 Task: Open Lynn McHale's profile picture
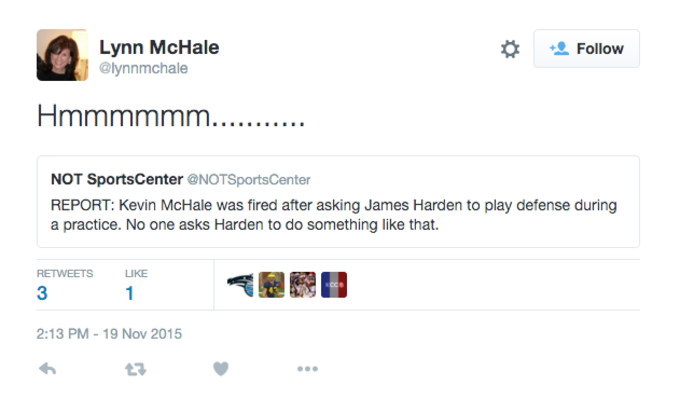point(62,55)
